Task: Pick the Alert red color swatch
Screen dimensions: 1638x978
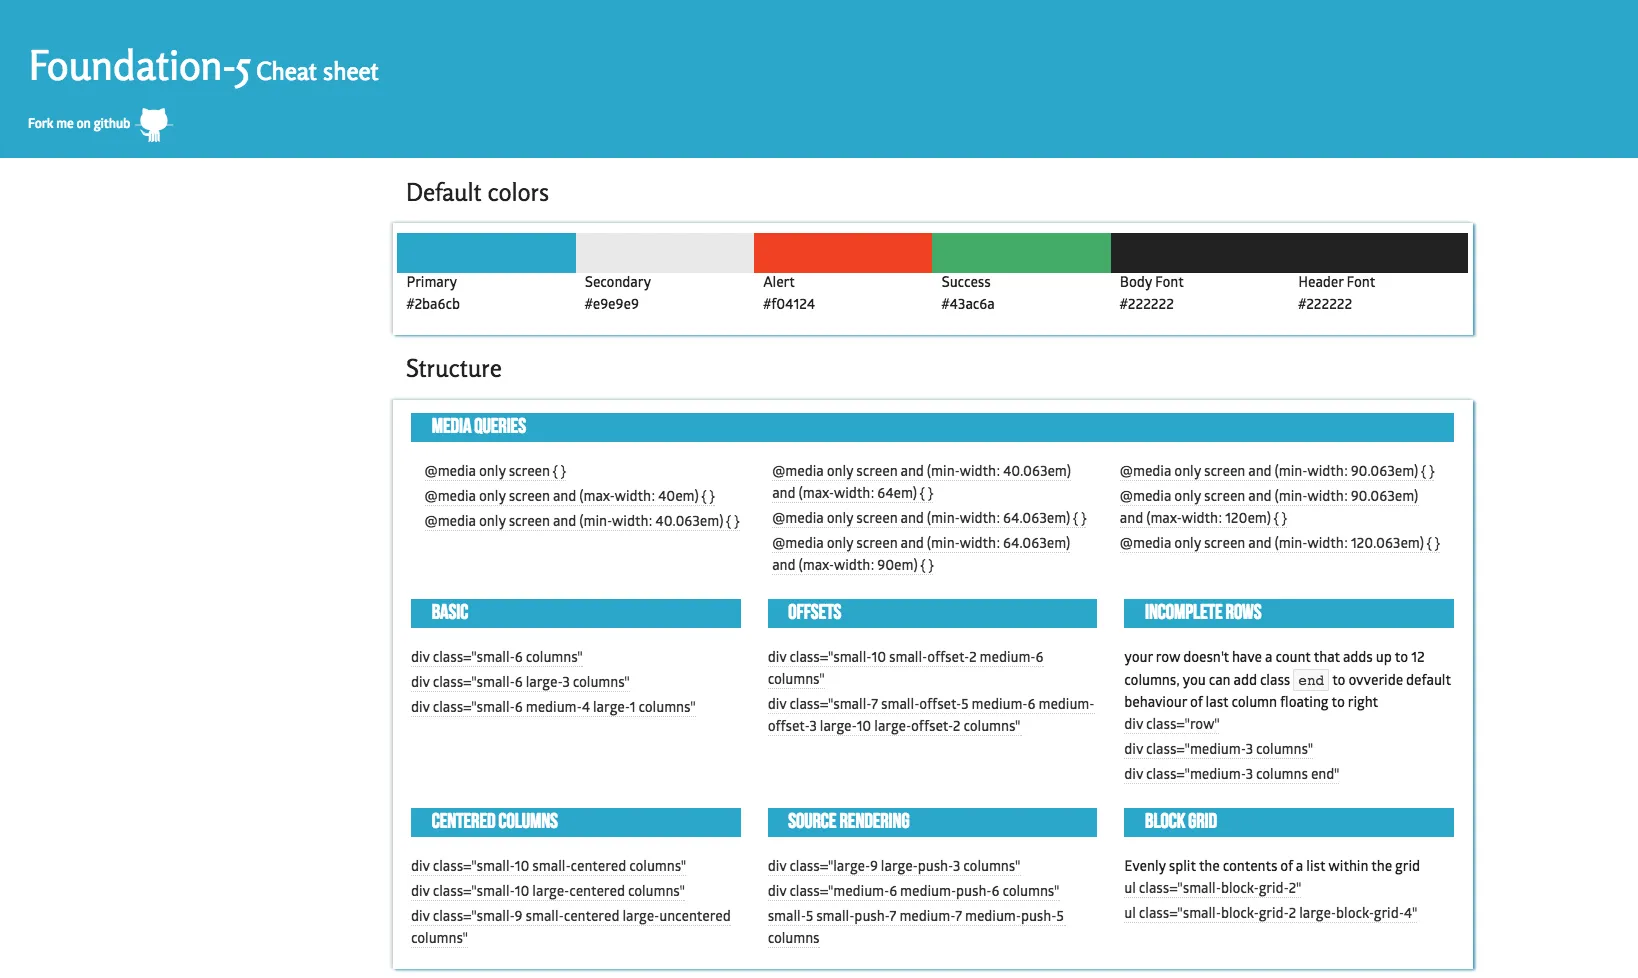Action: coord(843,253)
